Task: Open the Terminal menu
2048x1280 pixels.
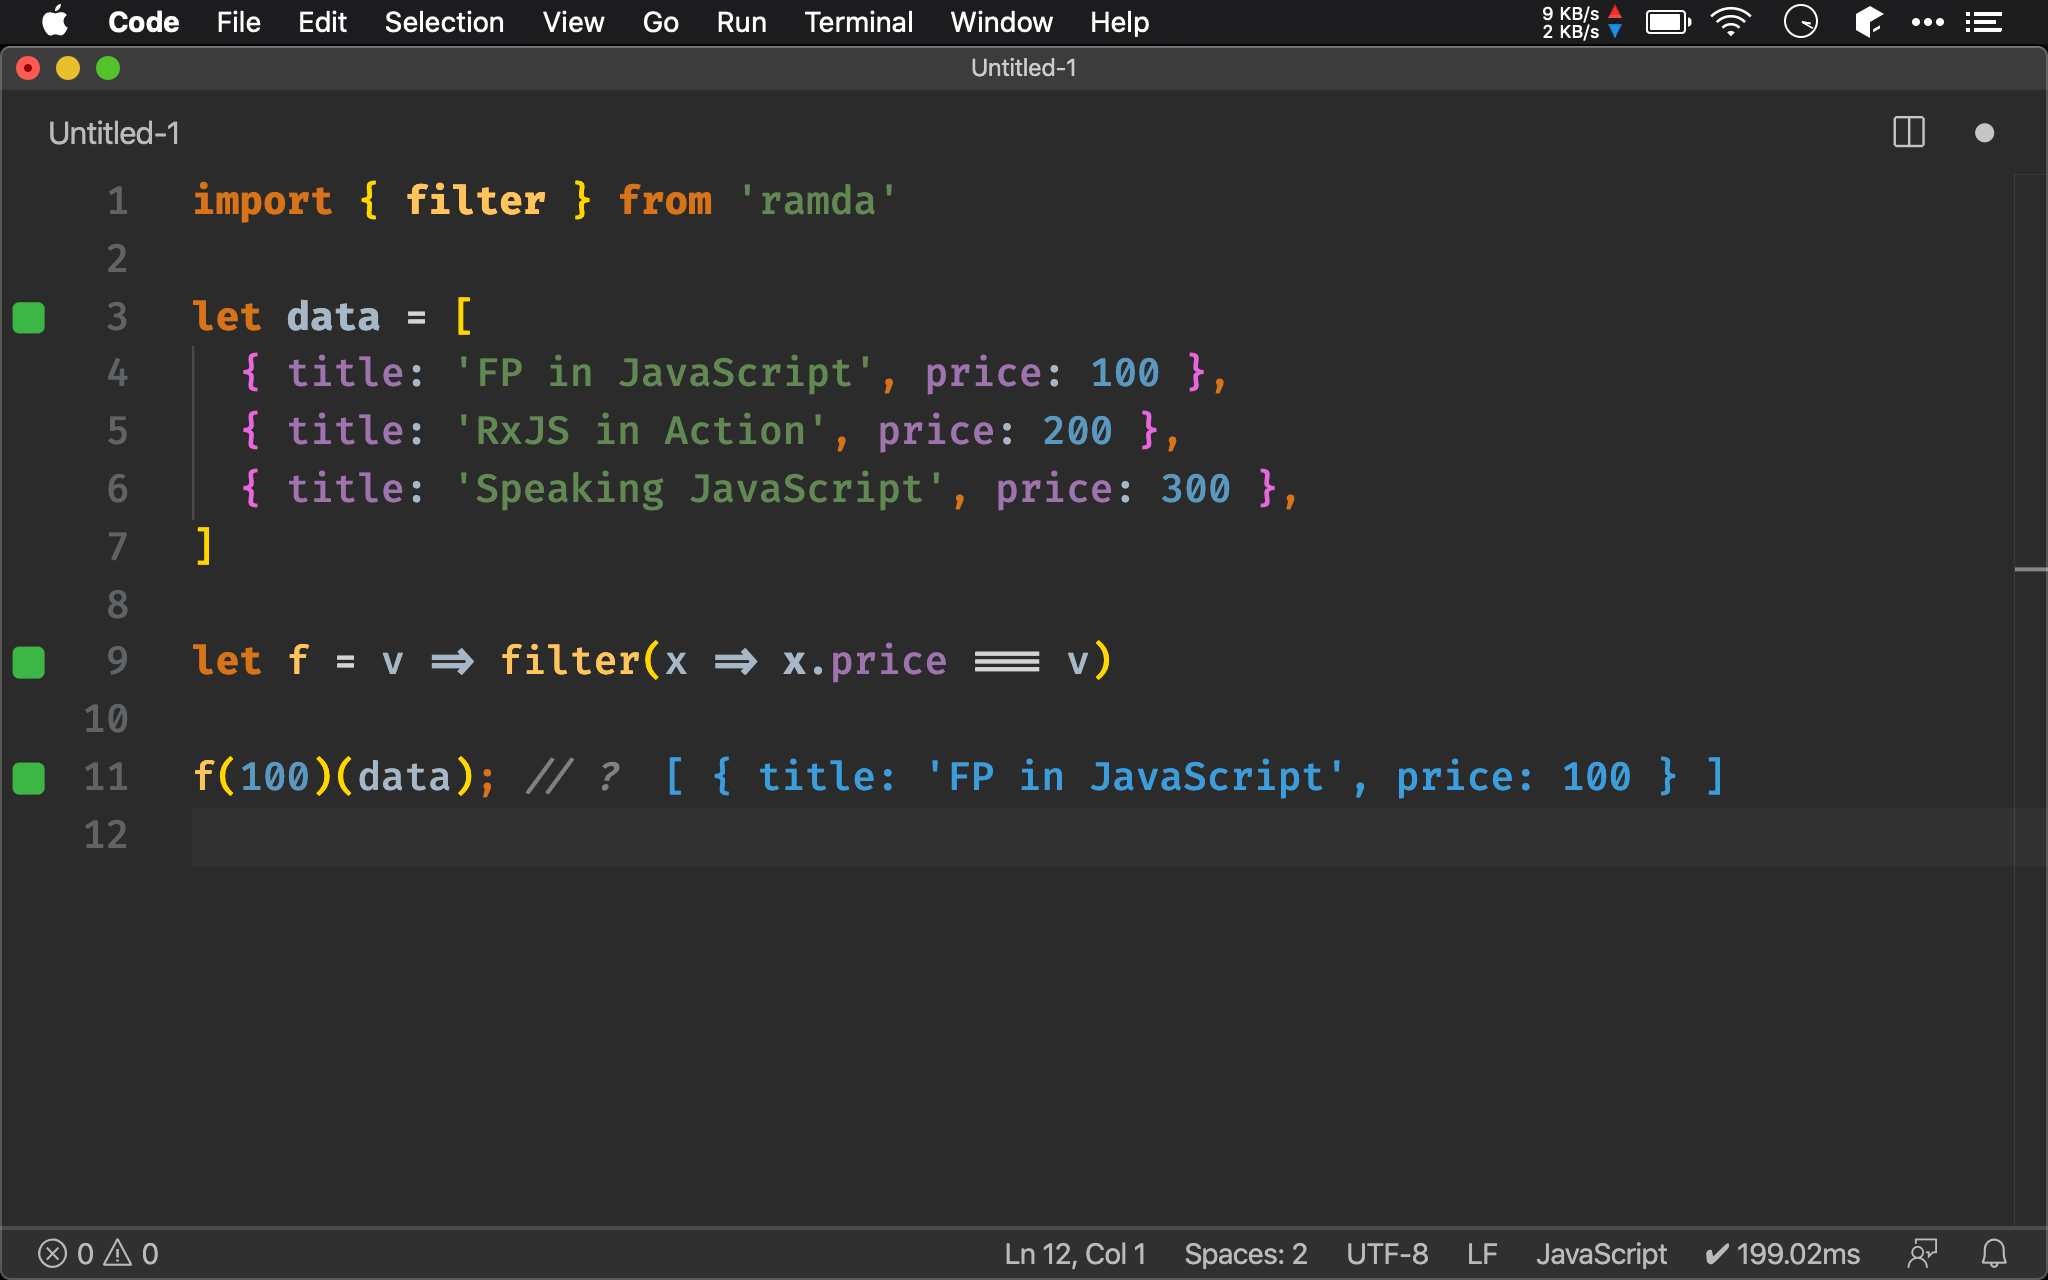Action: (x=855, y=21)
